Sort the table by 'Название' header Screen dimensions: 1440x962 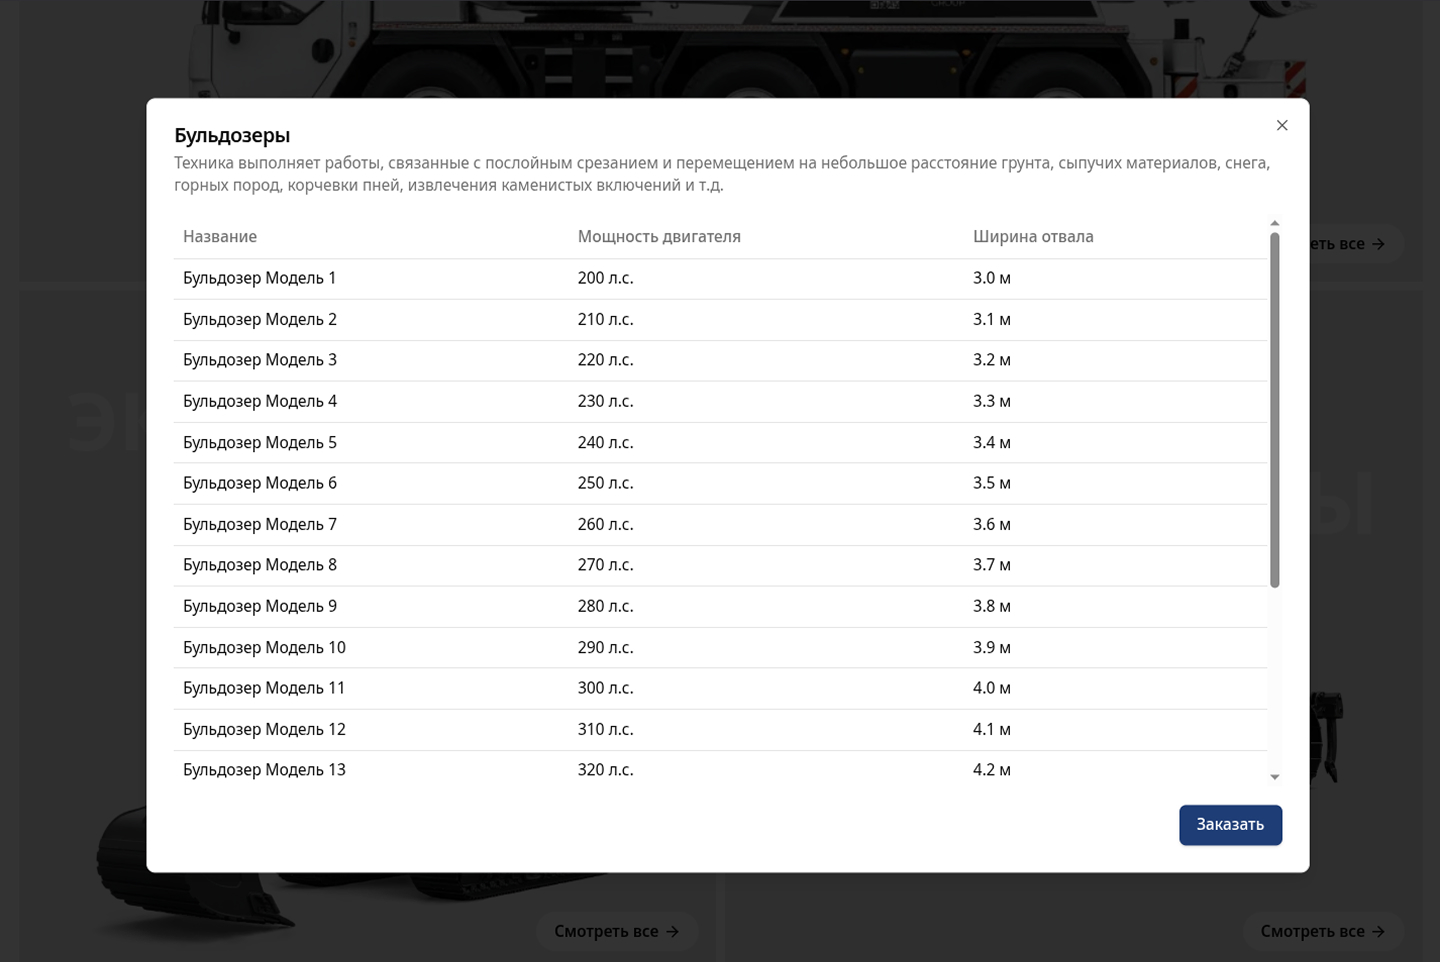(220, 236)
